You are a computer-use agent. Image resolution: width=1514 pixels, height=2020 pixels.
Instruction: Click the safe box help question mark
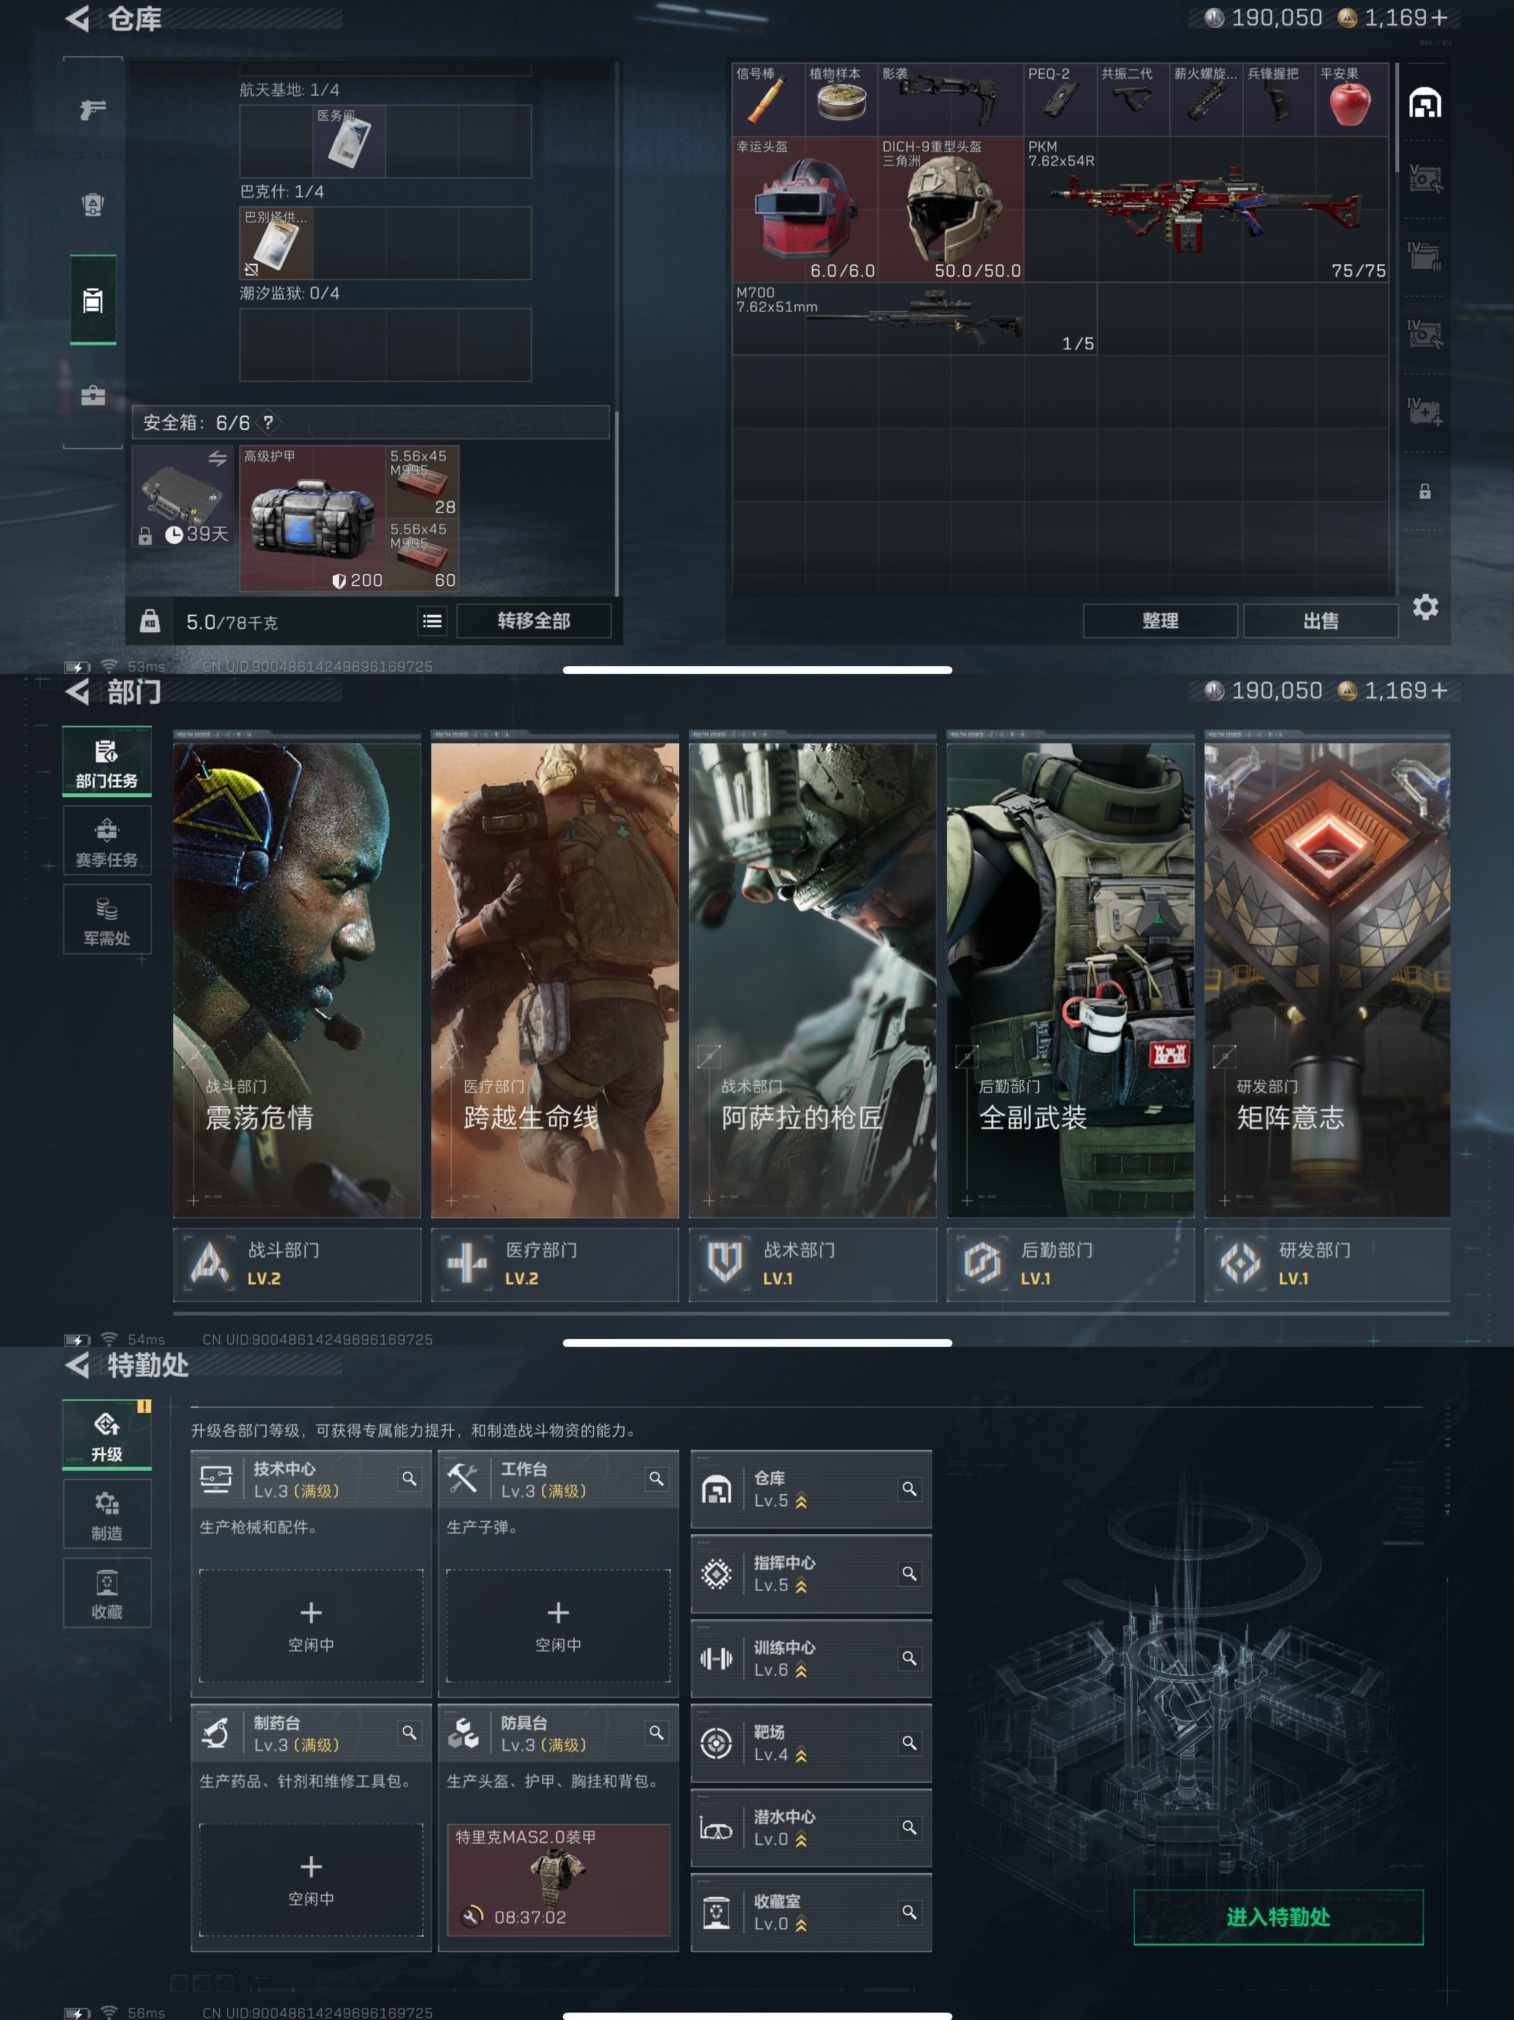click(x=268, y=423)
